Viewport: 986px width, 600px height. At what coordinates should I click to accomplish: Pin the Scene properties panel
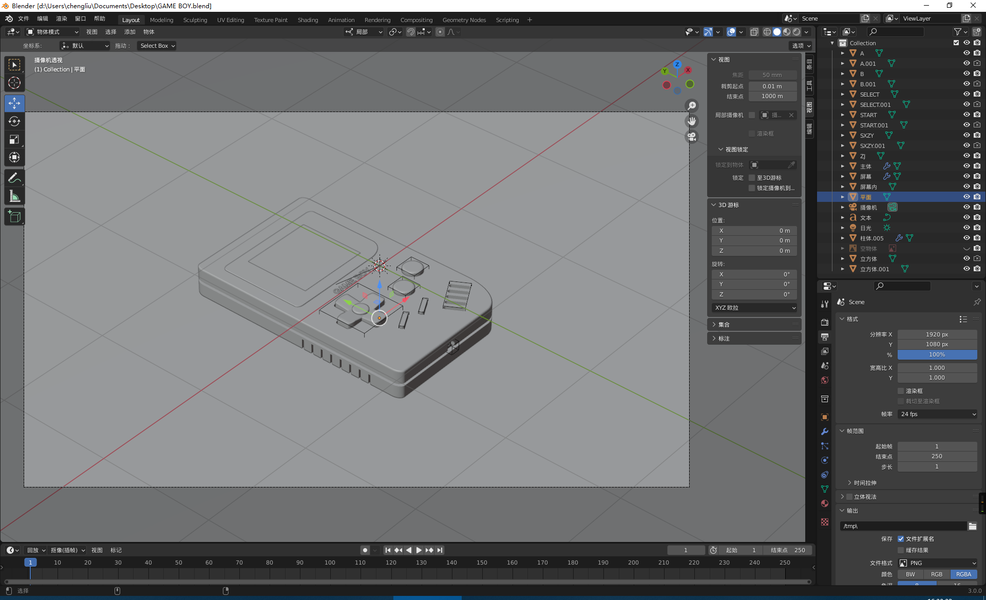tap(977, 303)
